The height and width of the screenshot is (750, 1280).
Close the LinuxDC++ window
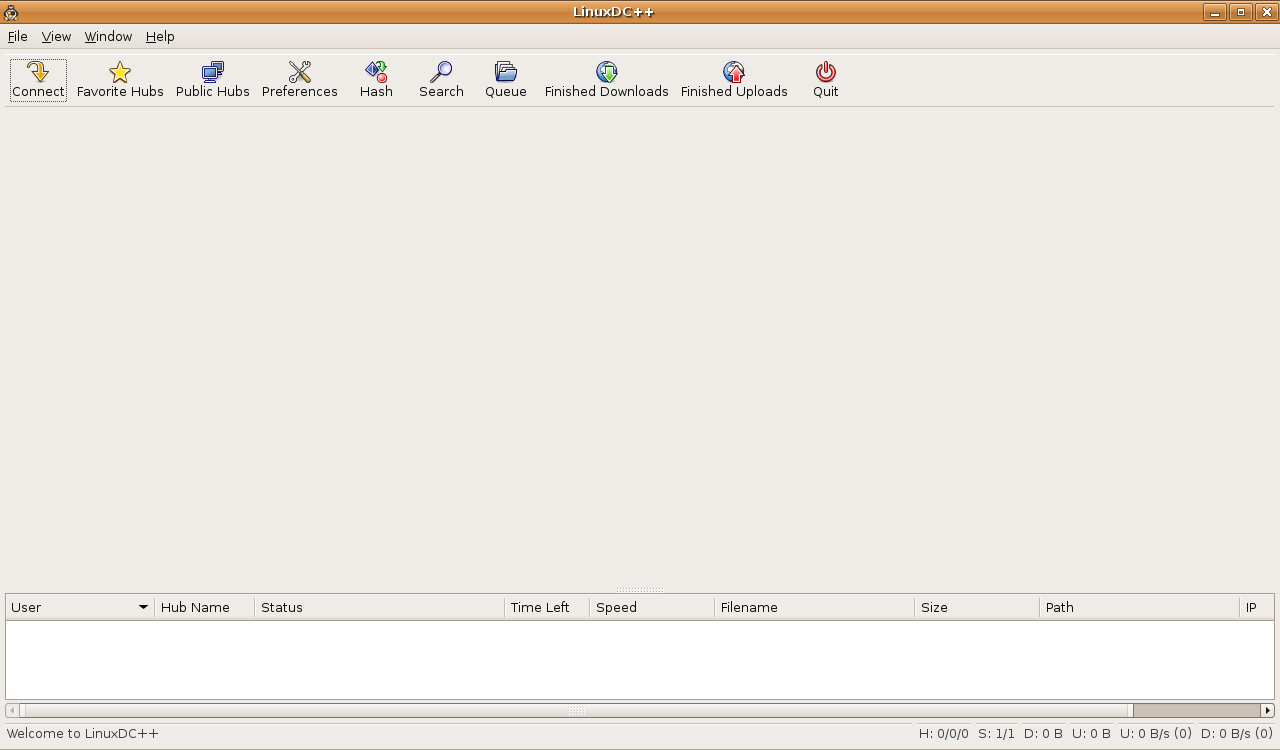click(x=1266, y=12)
